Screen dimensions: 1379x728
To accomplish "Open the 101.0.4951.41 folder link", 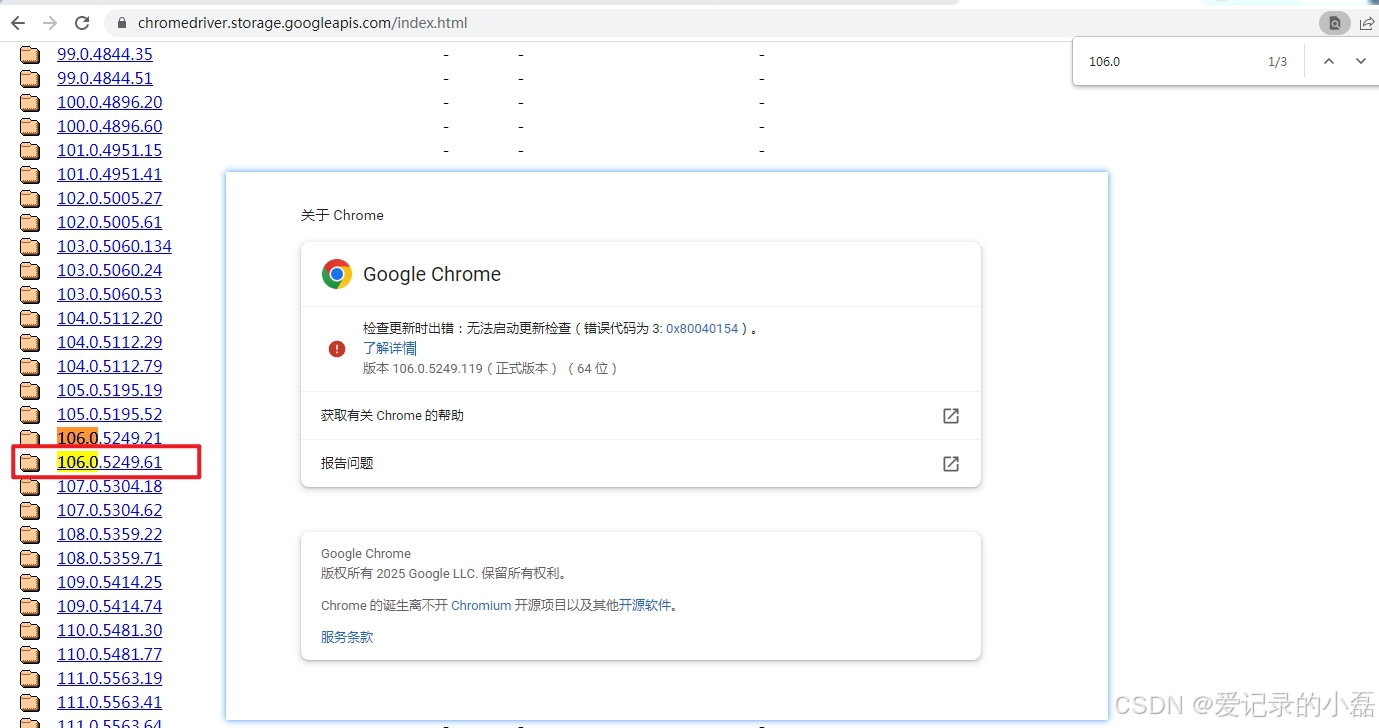I will pos(109,174).
